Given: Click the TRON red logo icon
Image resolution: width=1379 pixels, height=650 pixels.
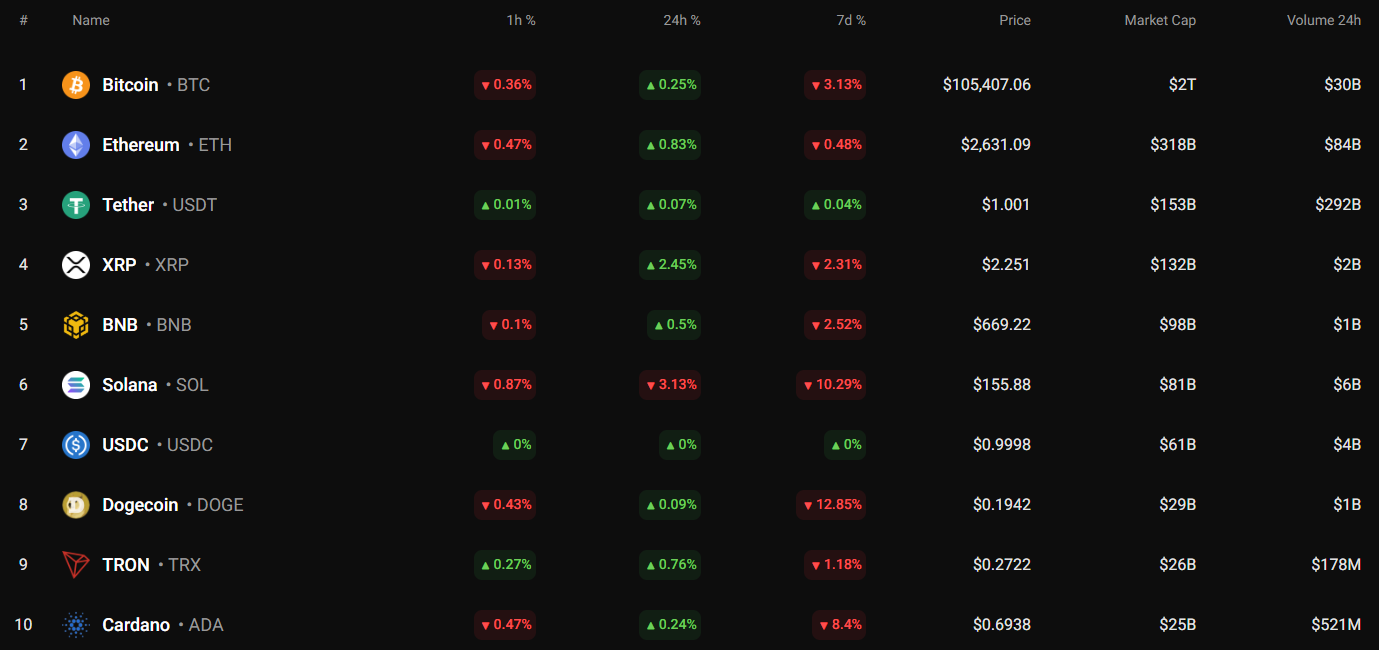Looking at the screenshot, I should 76,565.
